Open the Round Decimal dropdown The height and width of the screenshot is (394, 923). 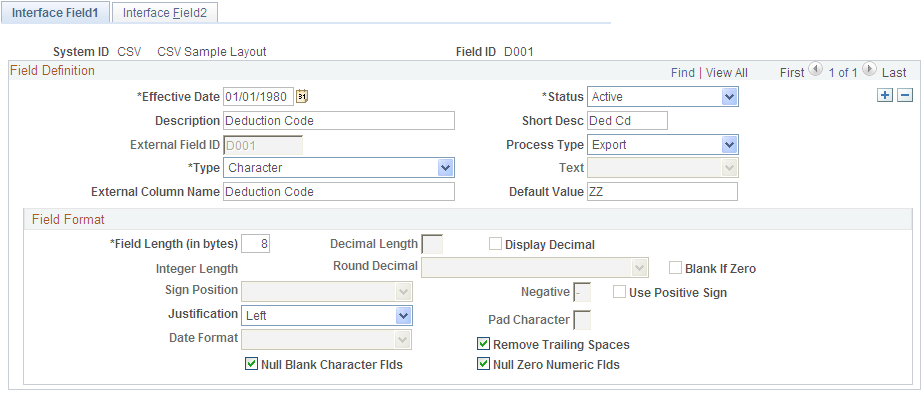pyautogui.click(x=534, y=268)
